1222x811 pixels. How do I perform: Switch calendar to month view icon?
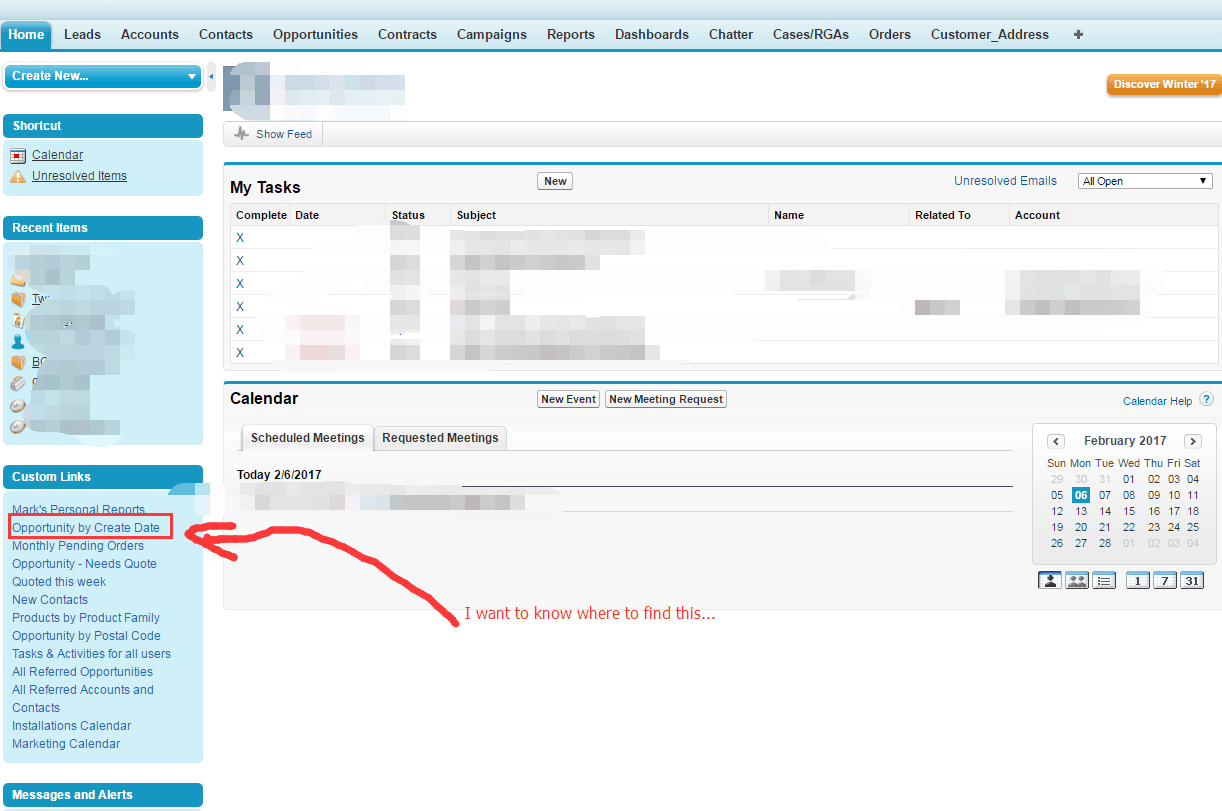coord(1191,580)
